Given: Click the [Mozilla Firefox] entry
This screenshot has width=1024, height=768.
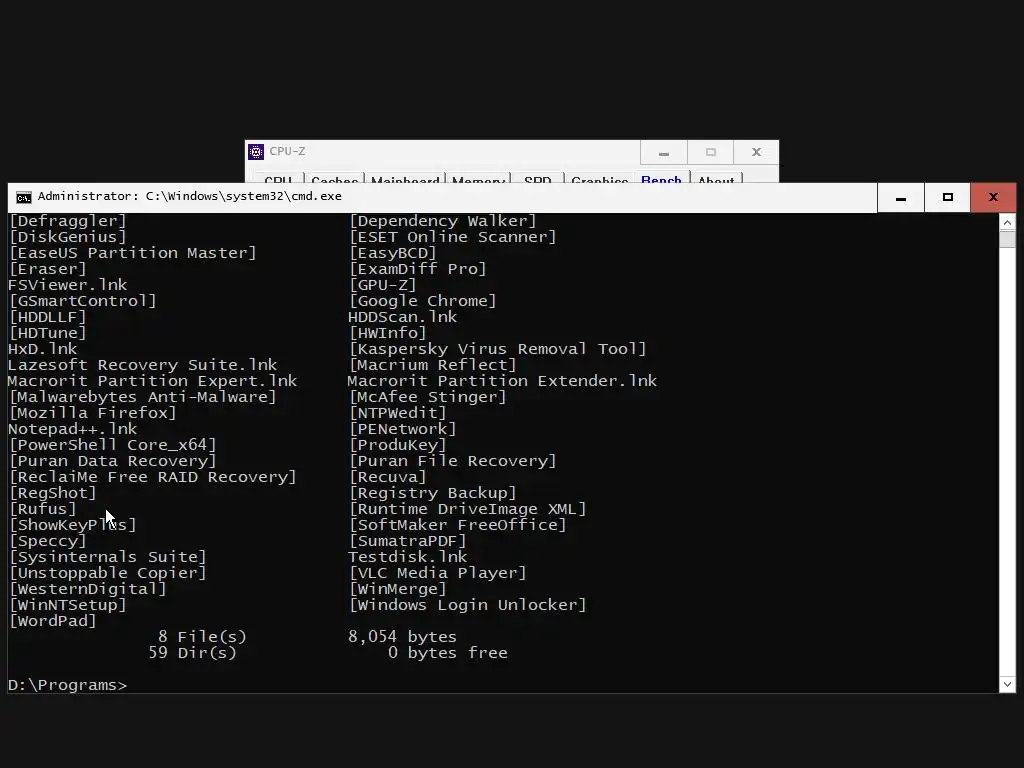Looking at the screenshot, I should pos(92,413).
